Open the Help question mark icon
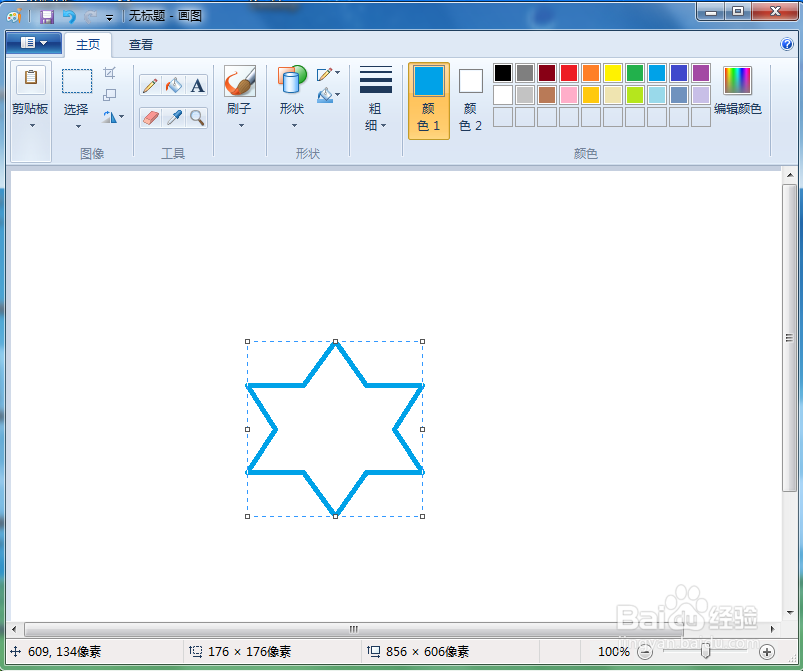The width and height of the screenshot is (803, 671). pyautogui.click(x=787, y=44)
